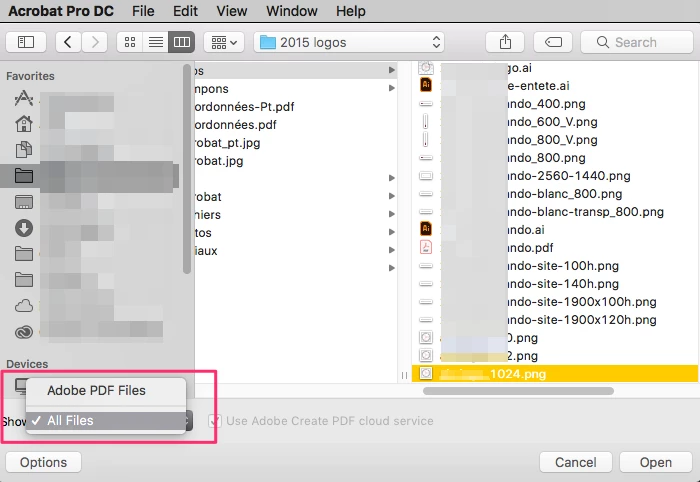The height and width of the screenshot is (482, 700).
Task: Click the column resize handle
Action: click(404, 375)
